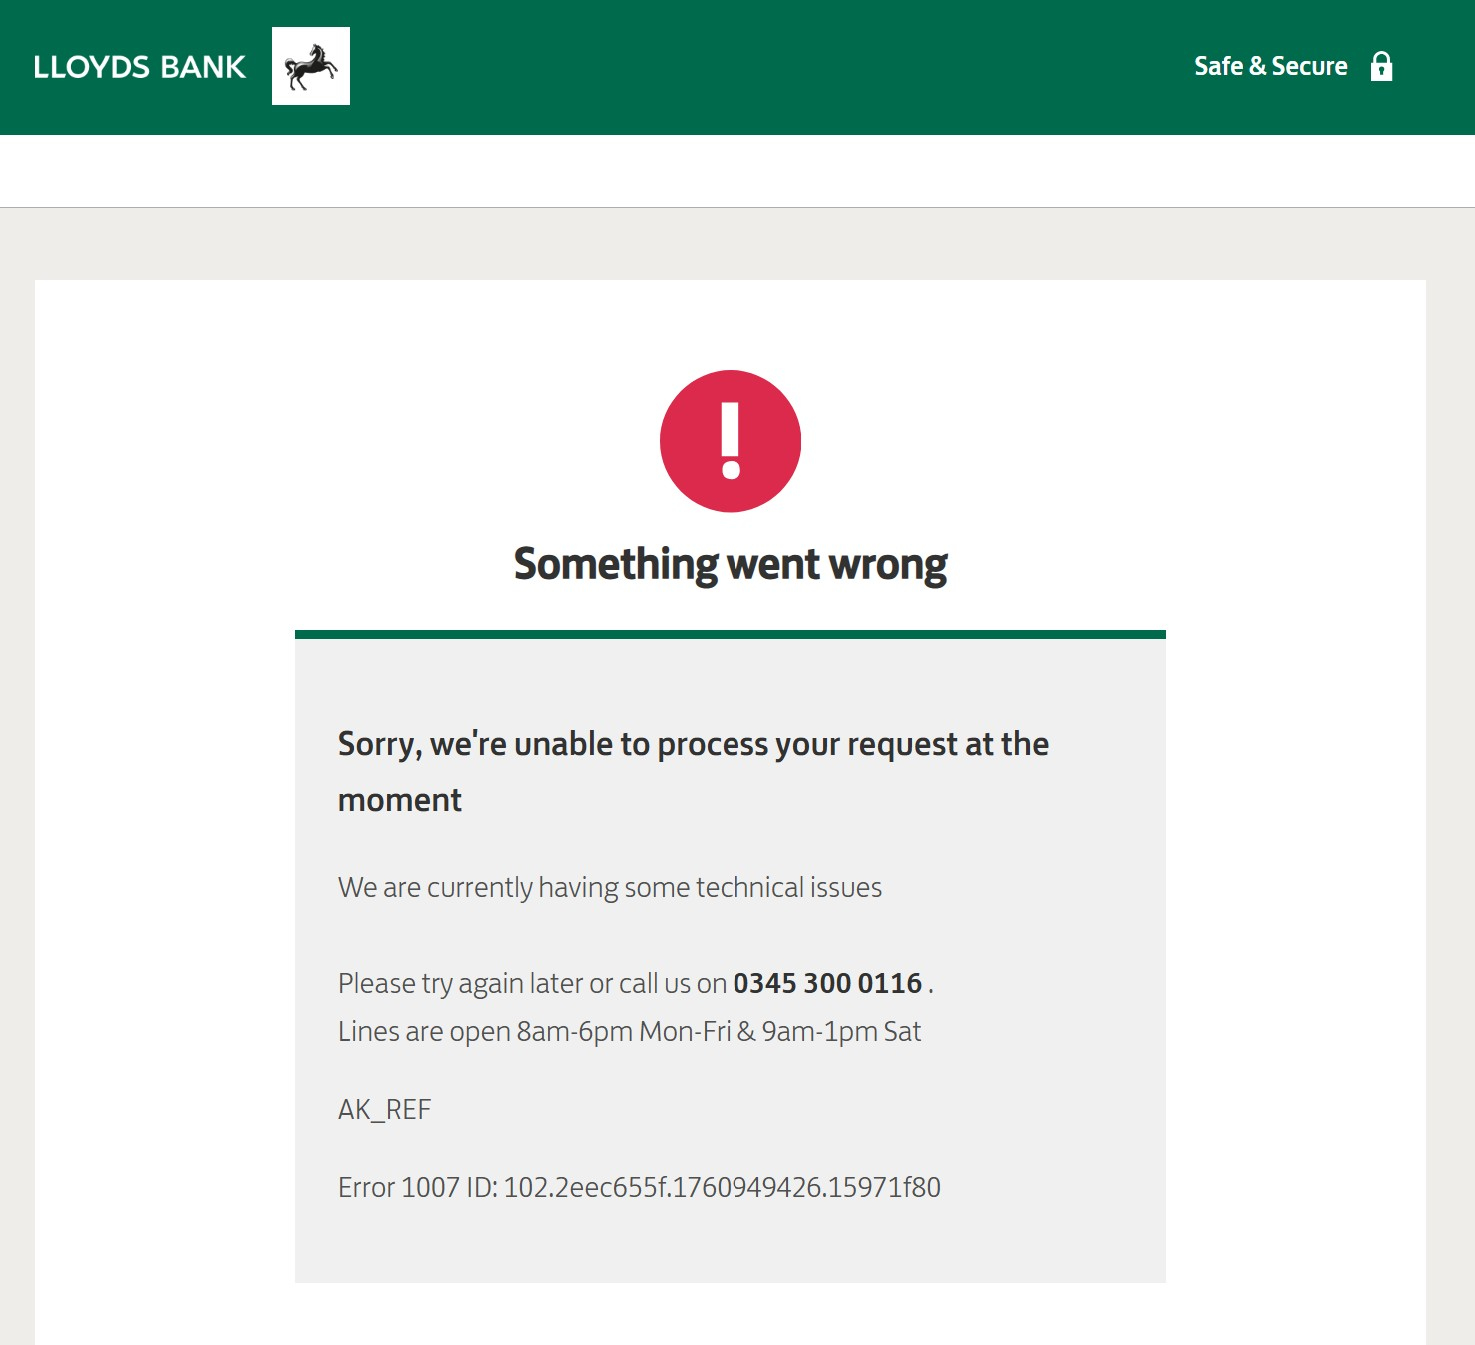The image size is (1475, 1345).
Task: Click the green divider bar above message
Action: (730, 634)
